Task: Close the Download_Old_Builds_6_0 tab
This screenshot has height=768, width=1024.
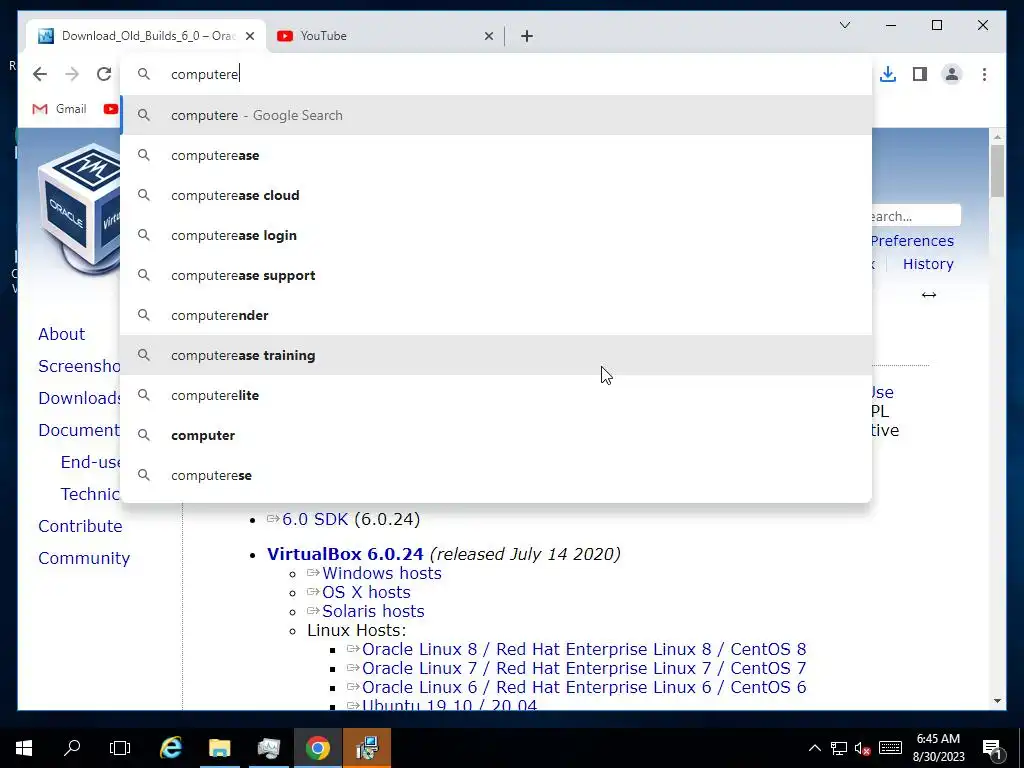Action: [249, 36]
